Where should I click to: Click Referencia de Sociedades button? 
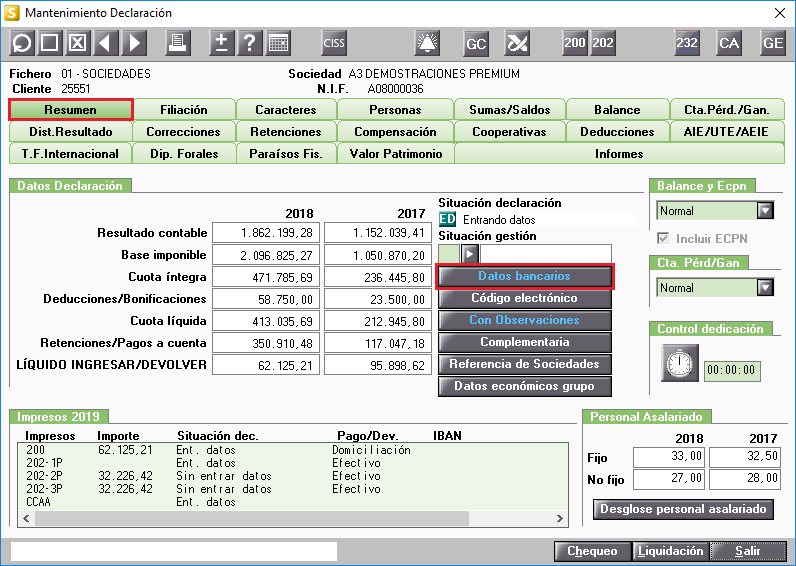[x=524, y=364]
